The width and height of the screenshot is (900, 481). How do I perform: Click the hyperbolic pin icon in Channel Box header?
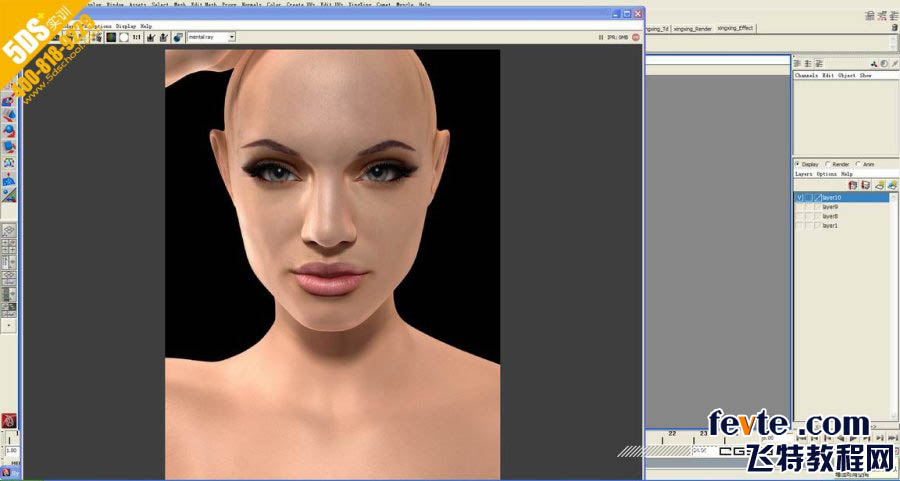894,64
